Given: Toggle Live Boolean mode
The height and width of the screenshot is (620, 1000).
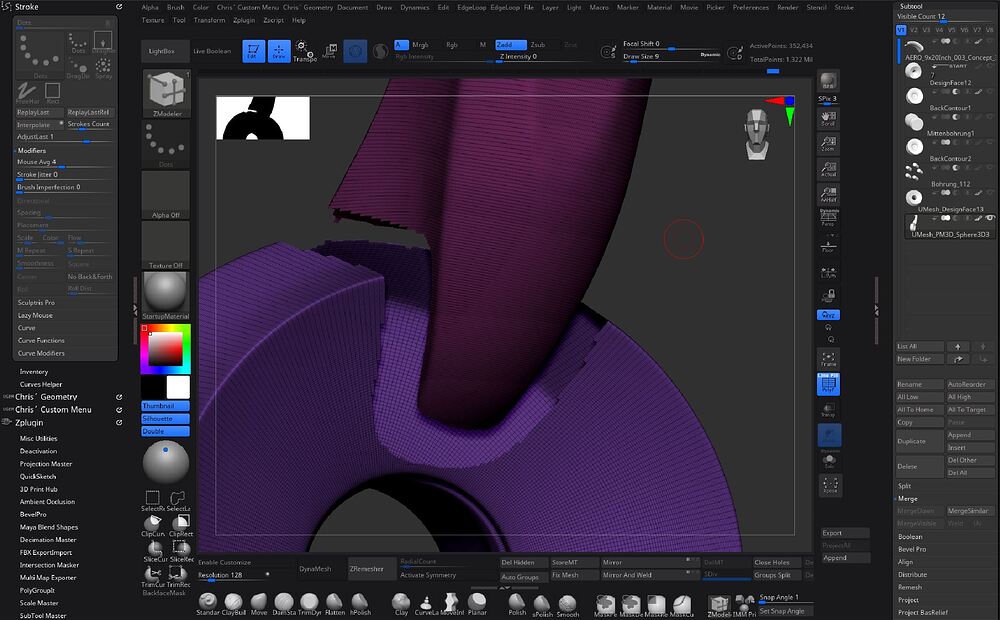Looking at the screenshot, I should 212,51.
